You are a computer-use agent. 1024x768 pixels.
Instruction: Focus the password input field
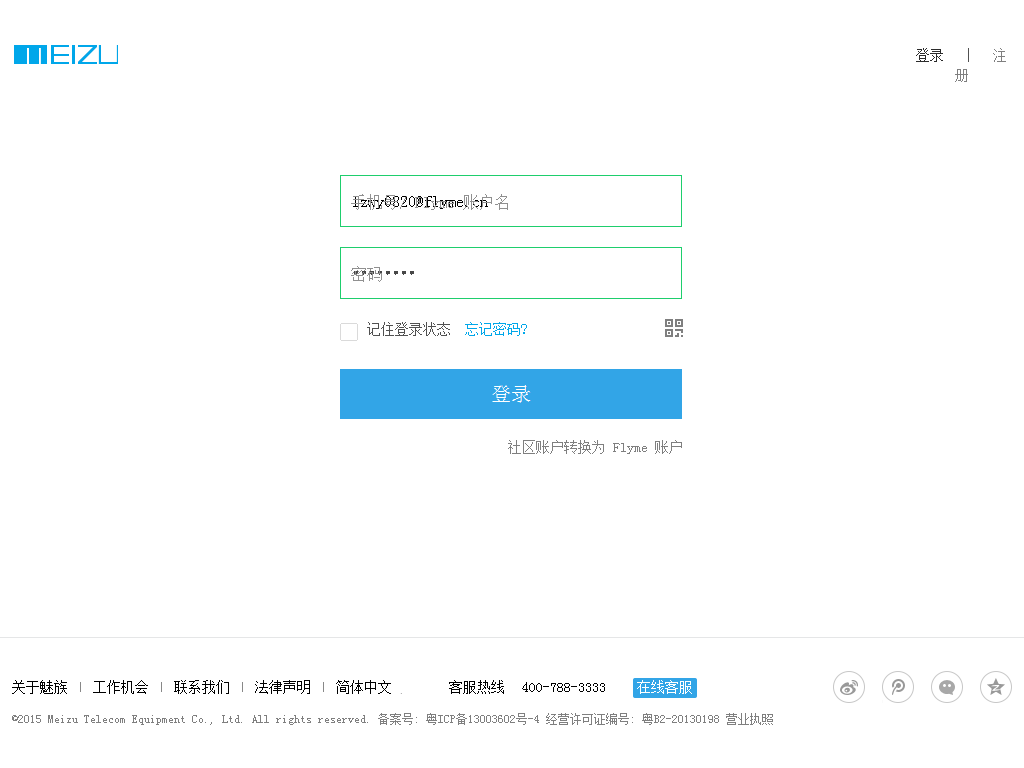[x=511, y=273]
